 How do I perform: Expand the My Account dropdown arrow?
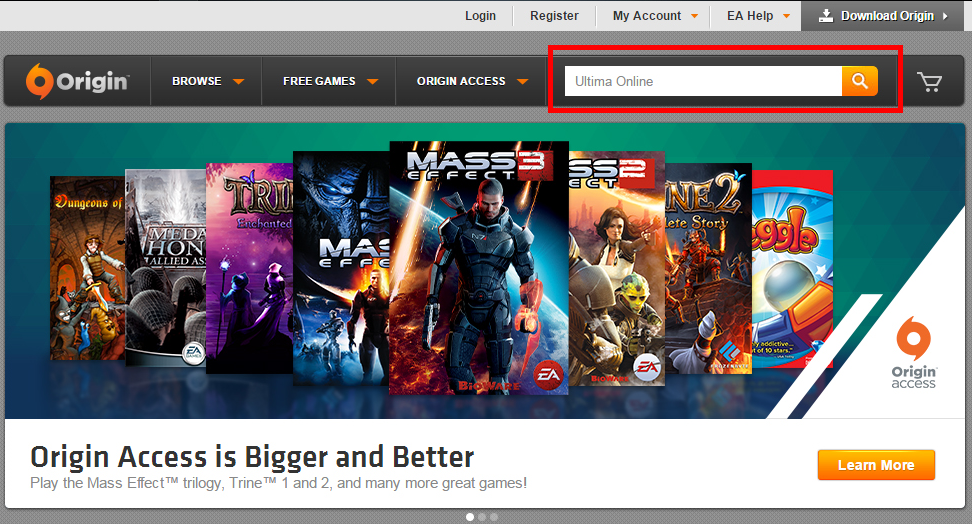point(694,16)
